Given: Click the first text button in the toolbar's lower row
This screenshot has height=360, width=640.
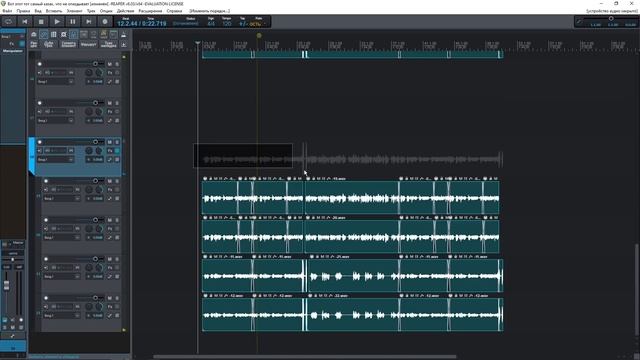Looking at the screenshot, I should (x=34, y=44).
